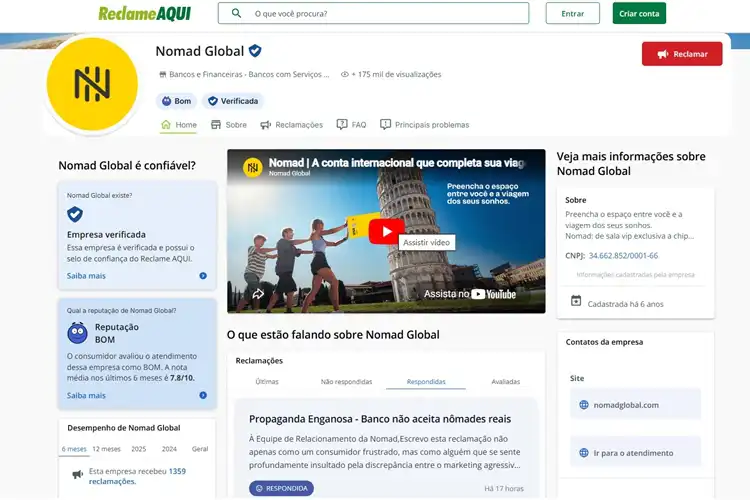Click the eye icon beside 175 mil de visualizações
Image resolution: width=750 pixels, height=500 pixels.
pyautogui.click(x=344, y=74)
